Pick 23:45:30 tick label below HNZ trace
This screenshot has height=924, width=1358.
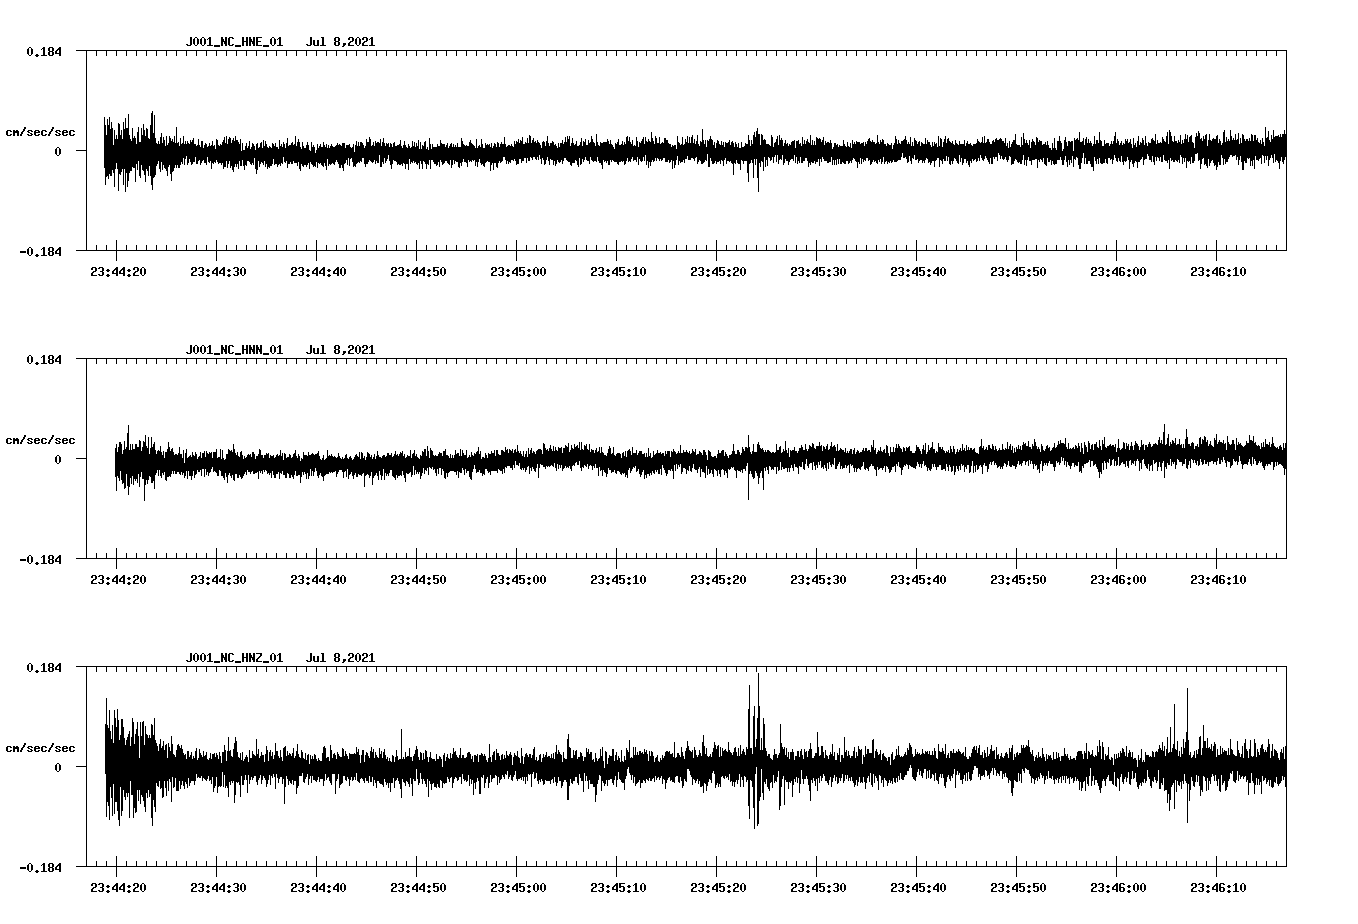click(818, 887)
